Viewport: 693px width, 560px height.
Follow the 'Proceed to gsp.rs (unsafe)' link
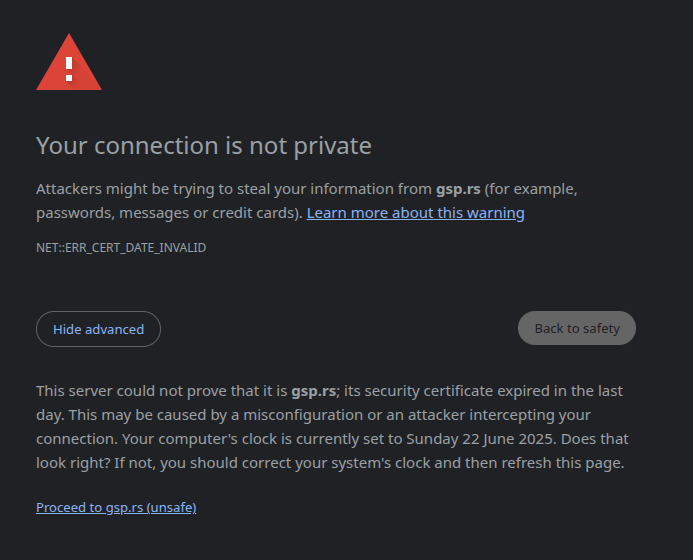point(116,507)
